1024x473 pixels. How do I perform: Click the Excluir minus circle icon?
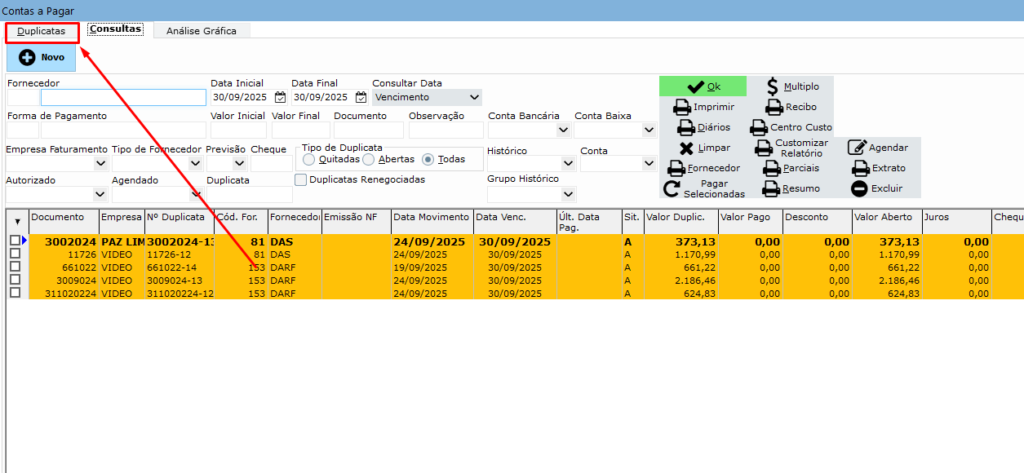[859, 188]
